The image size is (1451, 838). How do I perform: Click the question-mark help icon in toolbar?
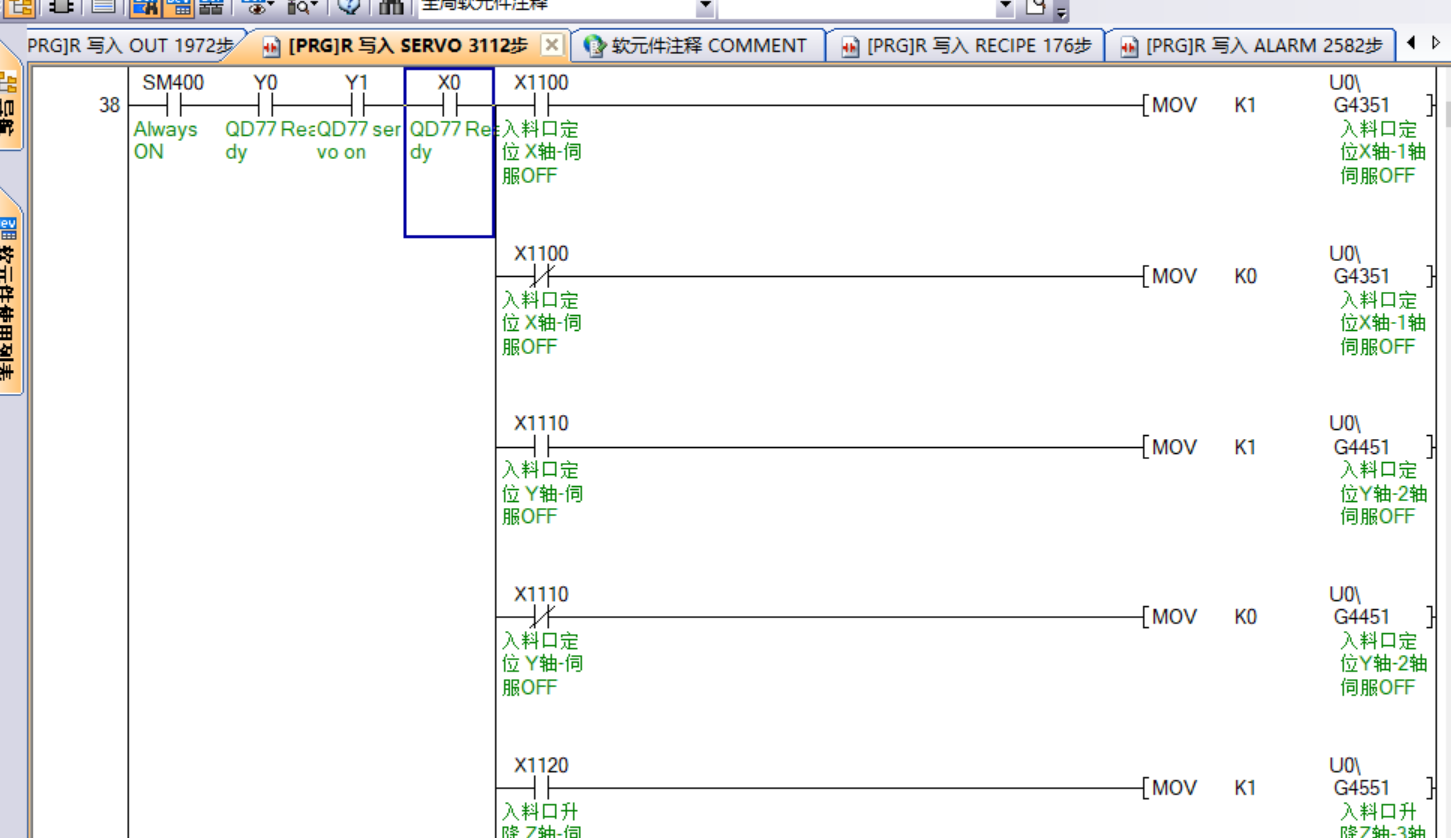[349, 6]
